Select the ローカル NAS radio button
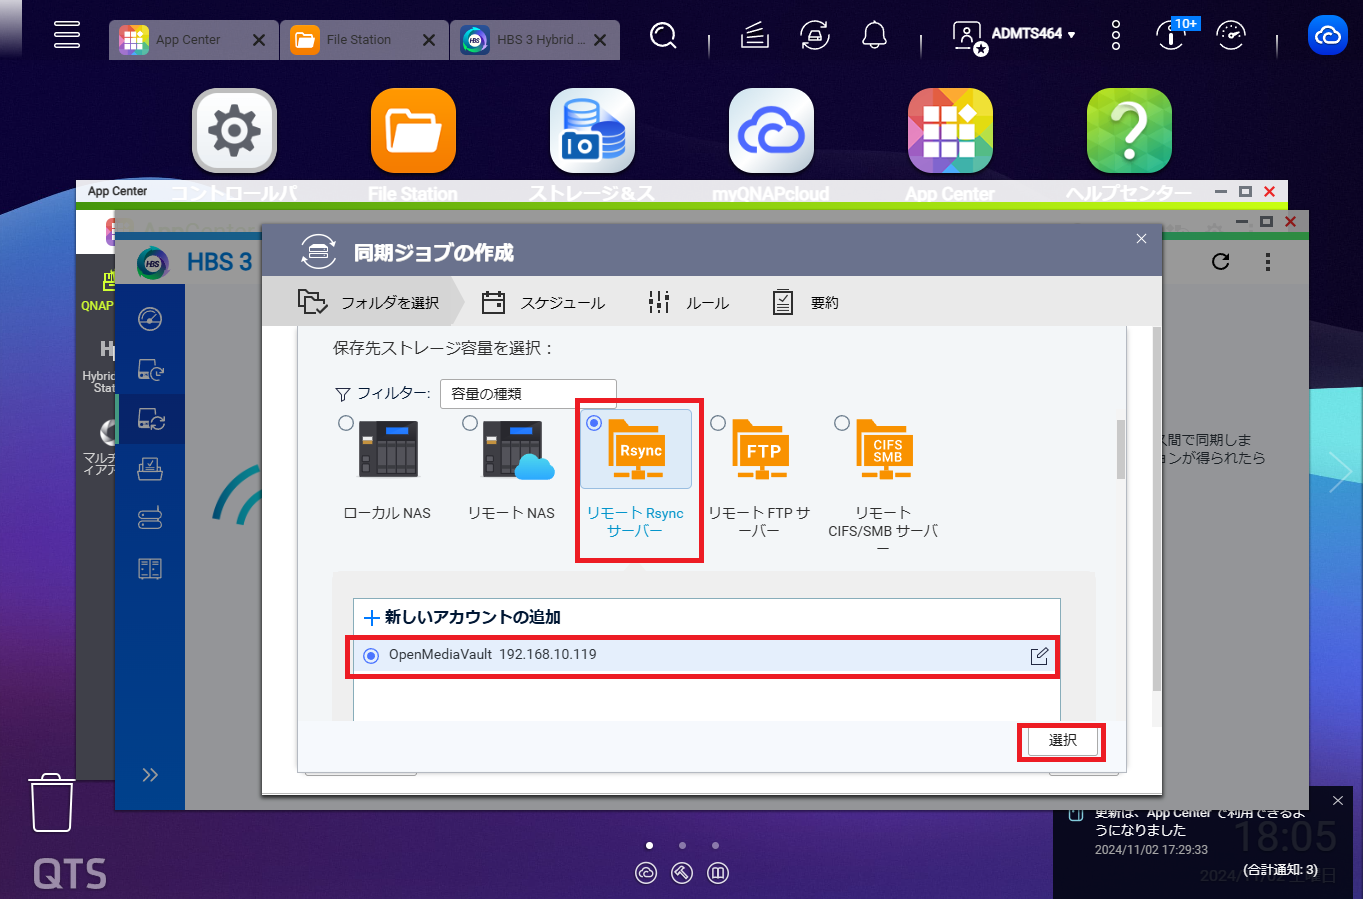This screenshot has width=1363, height=899. 346,423
